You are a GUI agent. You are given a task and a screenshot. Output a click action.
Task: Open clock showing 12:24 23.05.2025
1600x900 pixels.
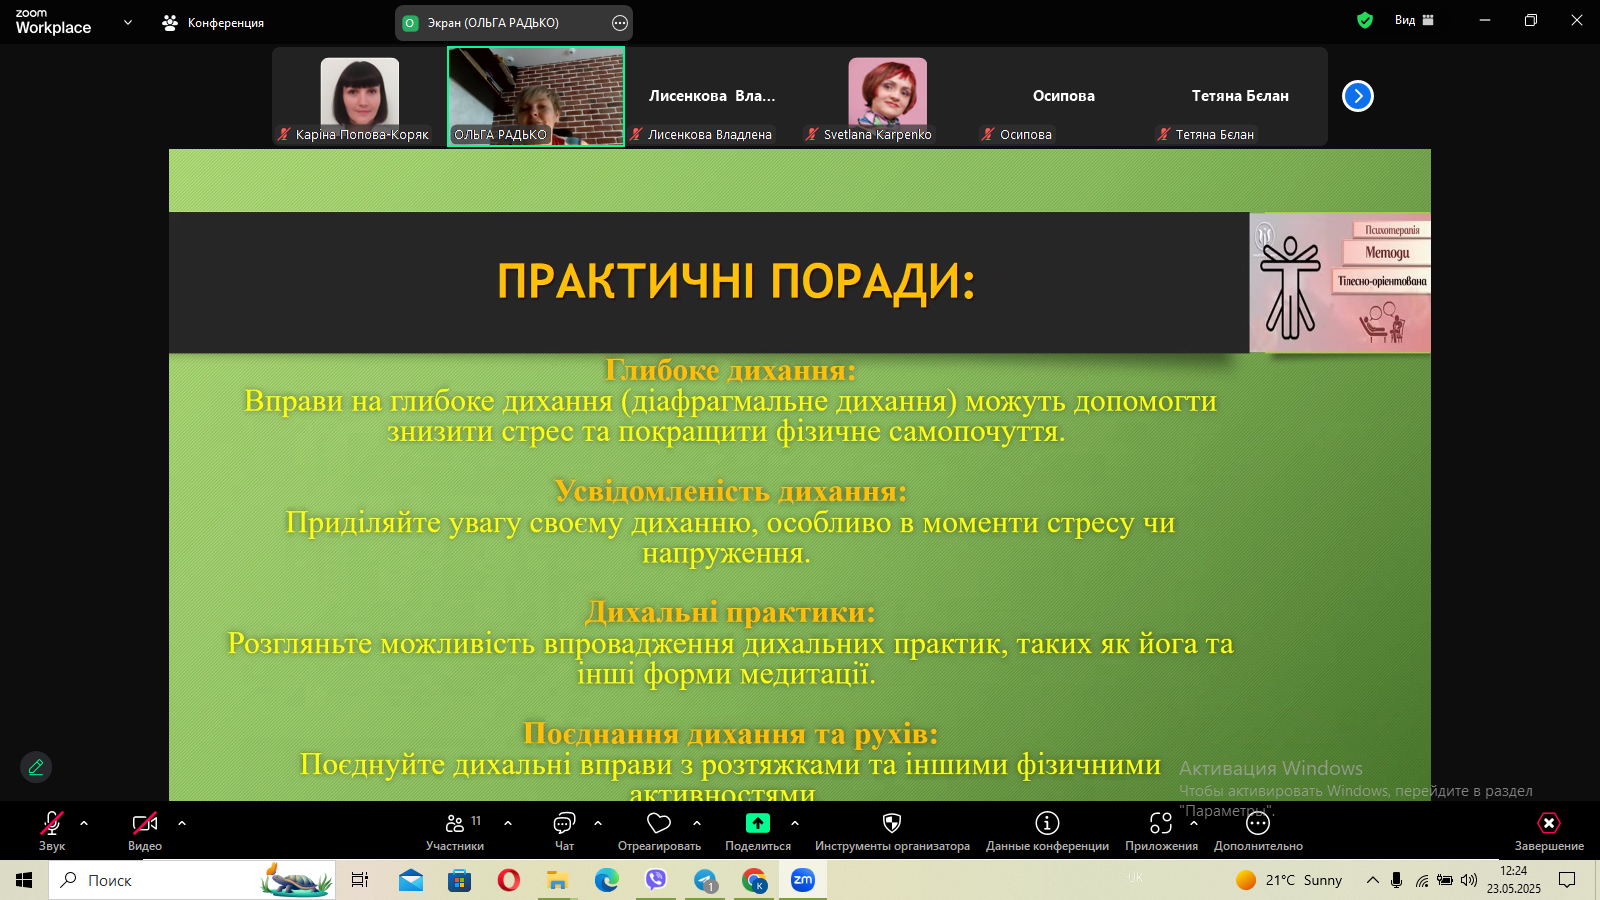pos(1514,880)
